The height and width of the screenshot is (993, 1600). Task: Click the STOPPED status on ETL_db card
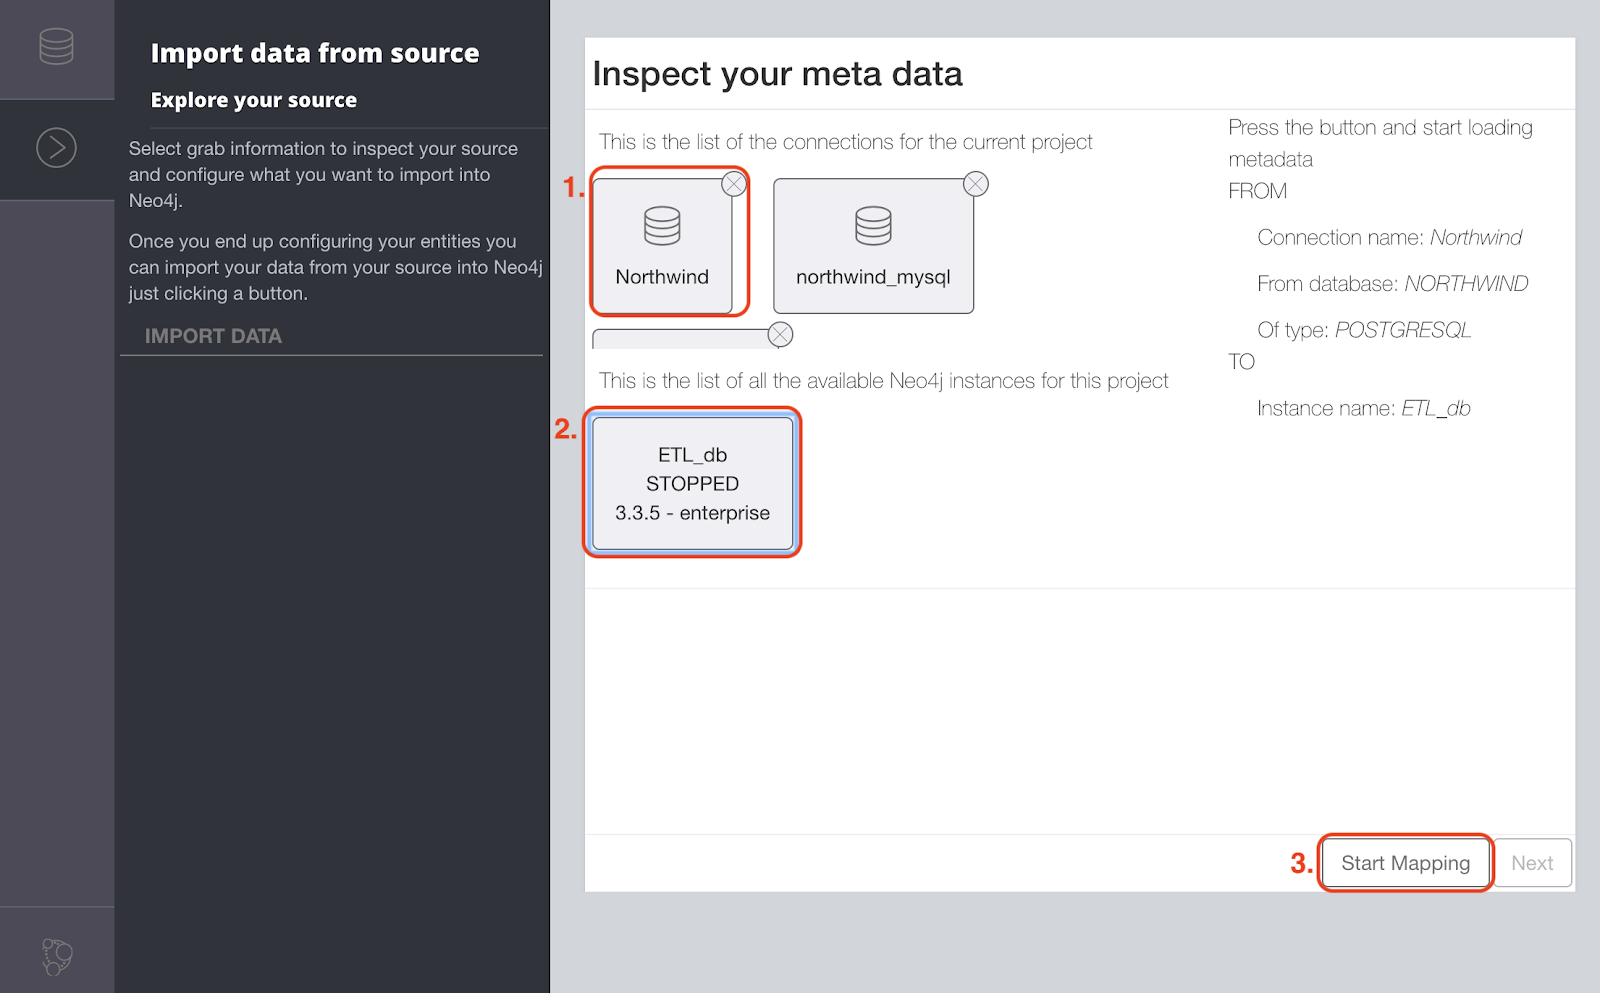(x=692, y=484)
